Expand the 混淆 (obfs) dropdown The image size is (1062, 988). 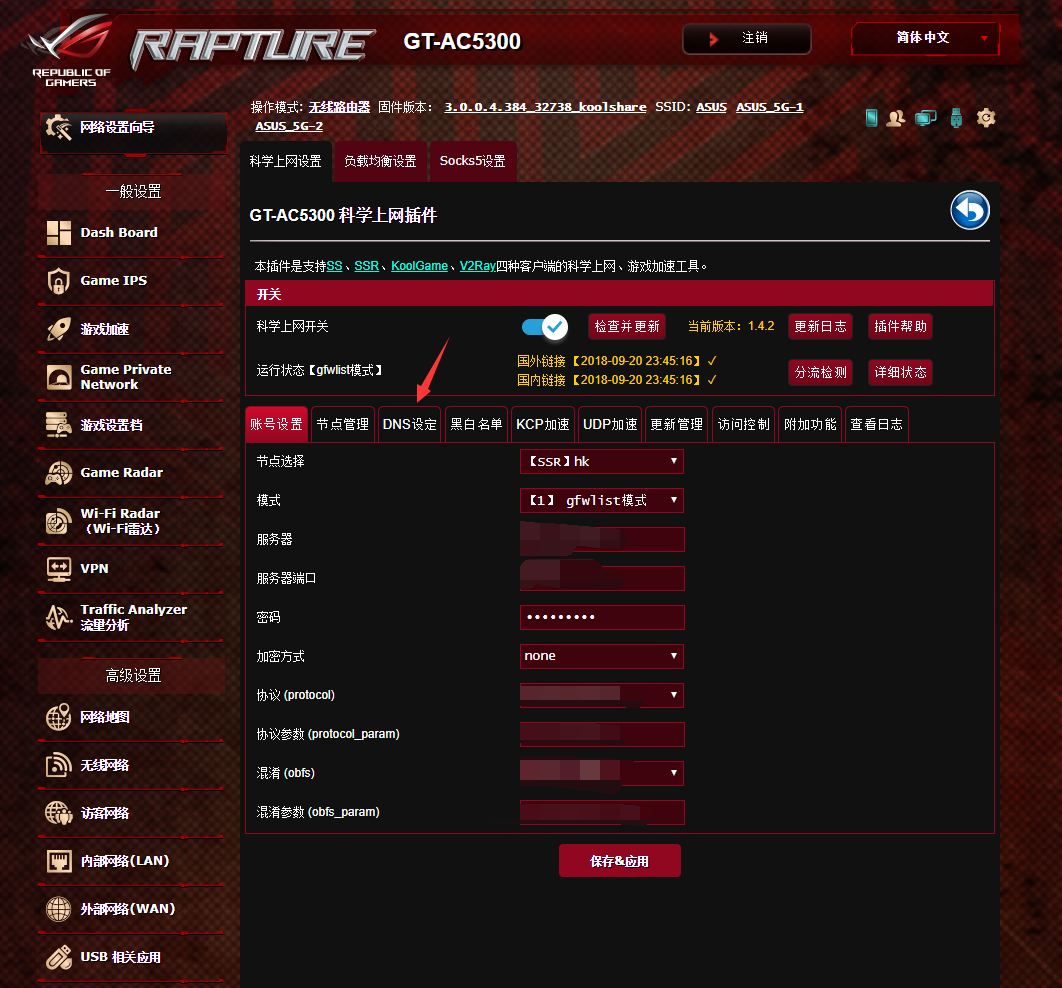601,773
